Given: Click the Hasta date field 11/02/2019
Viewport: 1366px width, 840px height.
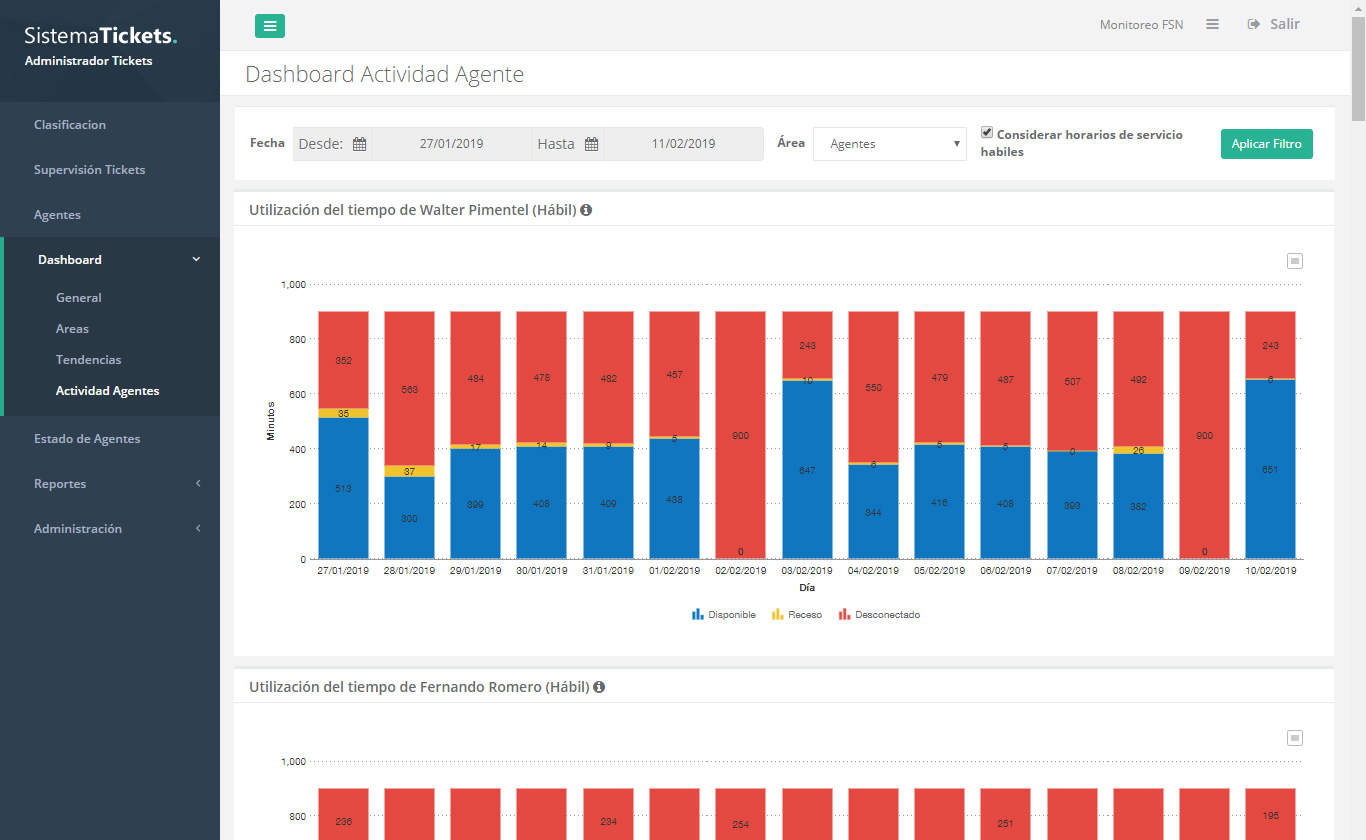Looking at the screenshot, I should coord(683,144).
